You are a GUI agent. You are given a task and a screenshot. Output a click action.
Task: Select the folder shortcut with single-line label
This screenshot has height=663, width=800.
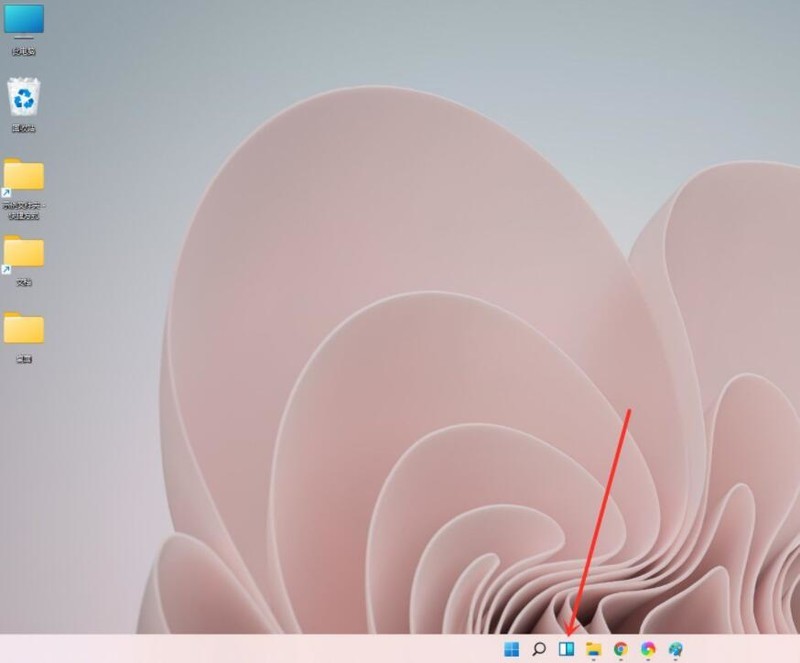(23, 260)
